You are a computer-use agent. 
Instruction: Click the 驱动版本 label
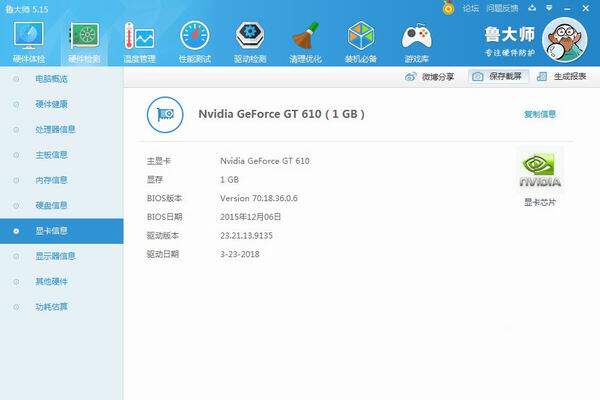[163, 235]
